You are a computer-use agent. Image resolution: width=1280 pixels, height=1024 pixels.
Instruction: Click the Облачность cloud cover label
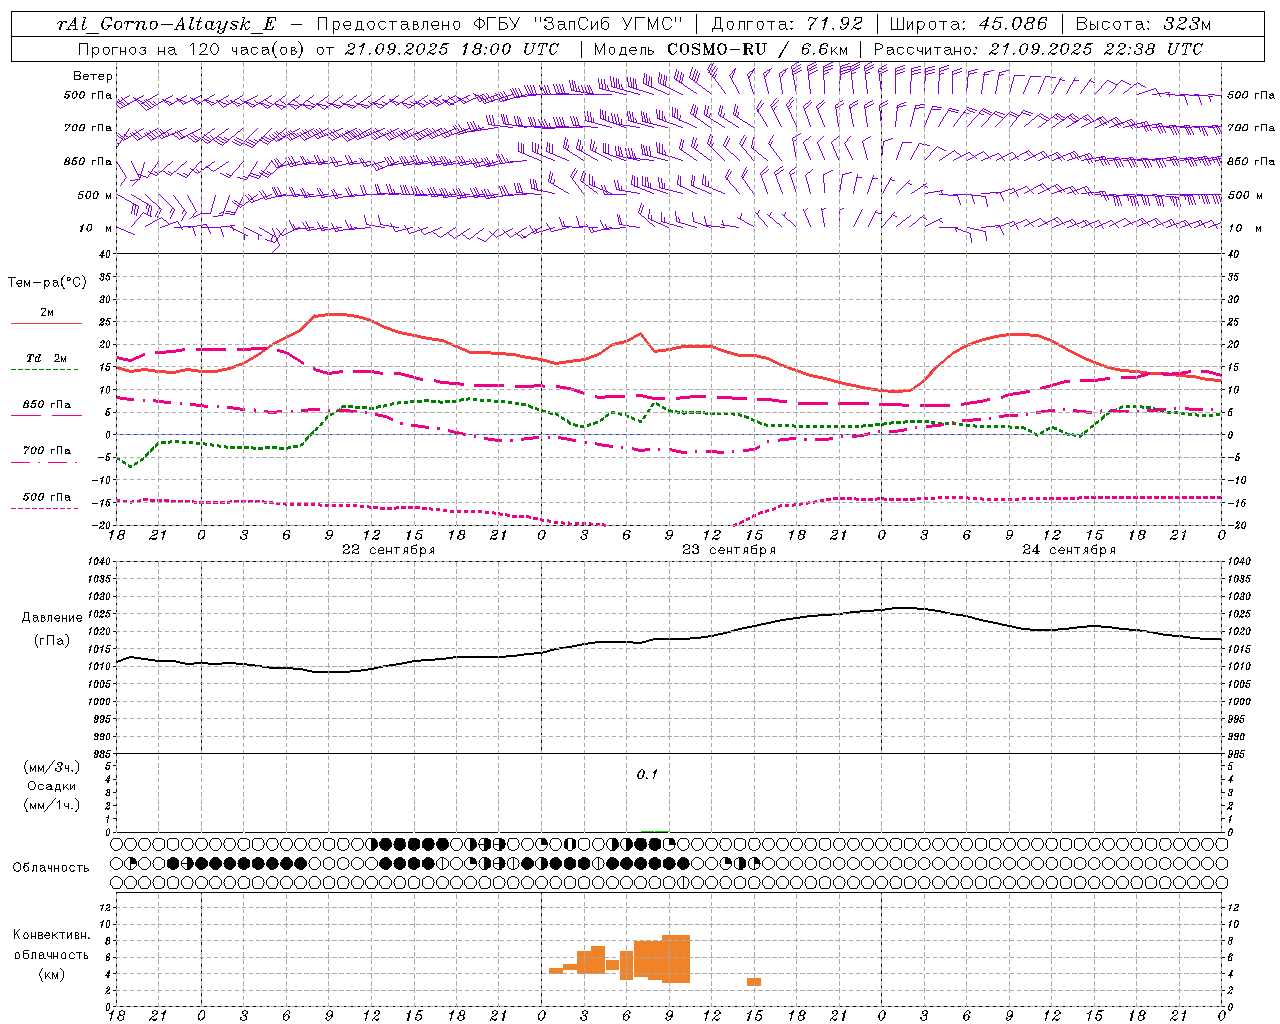pos(51,868)
